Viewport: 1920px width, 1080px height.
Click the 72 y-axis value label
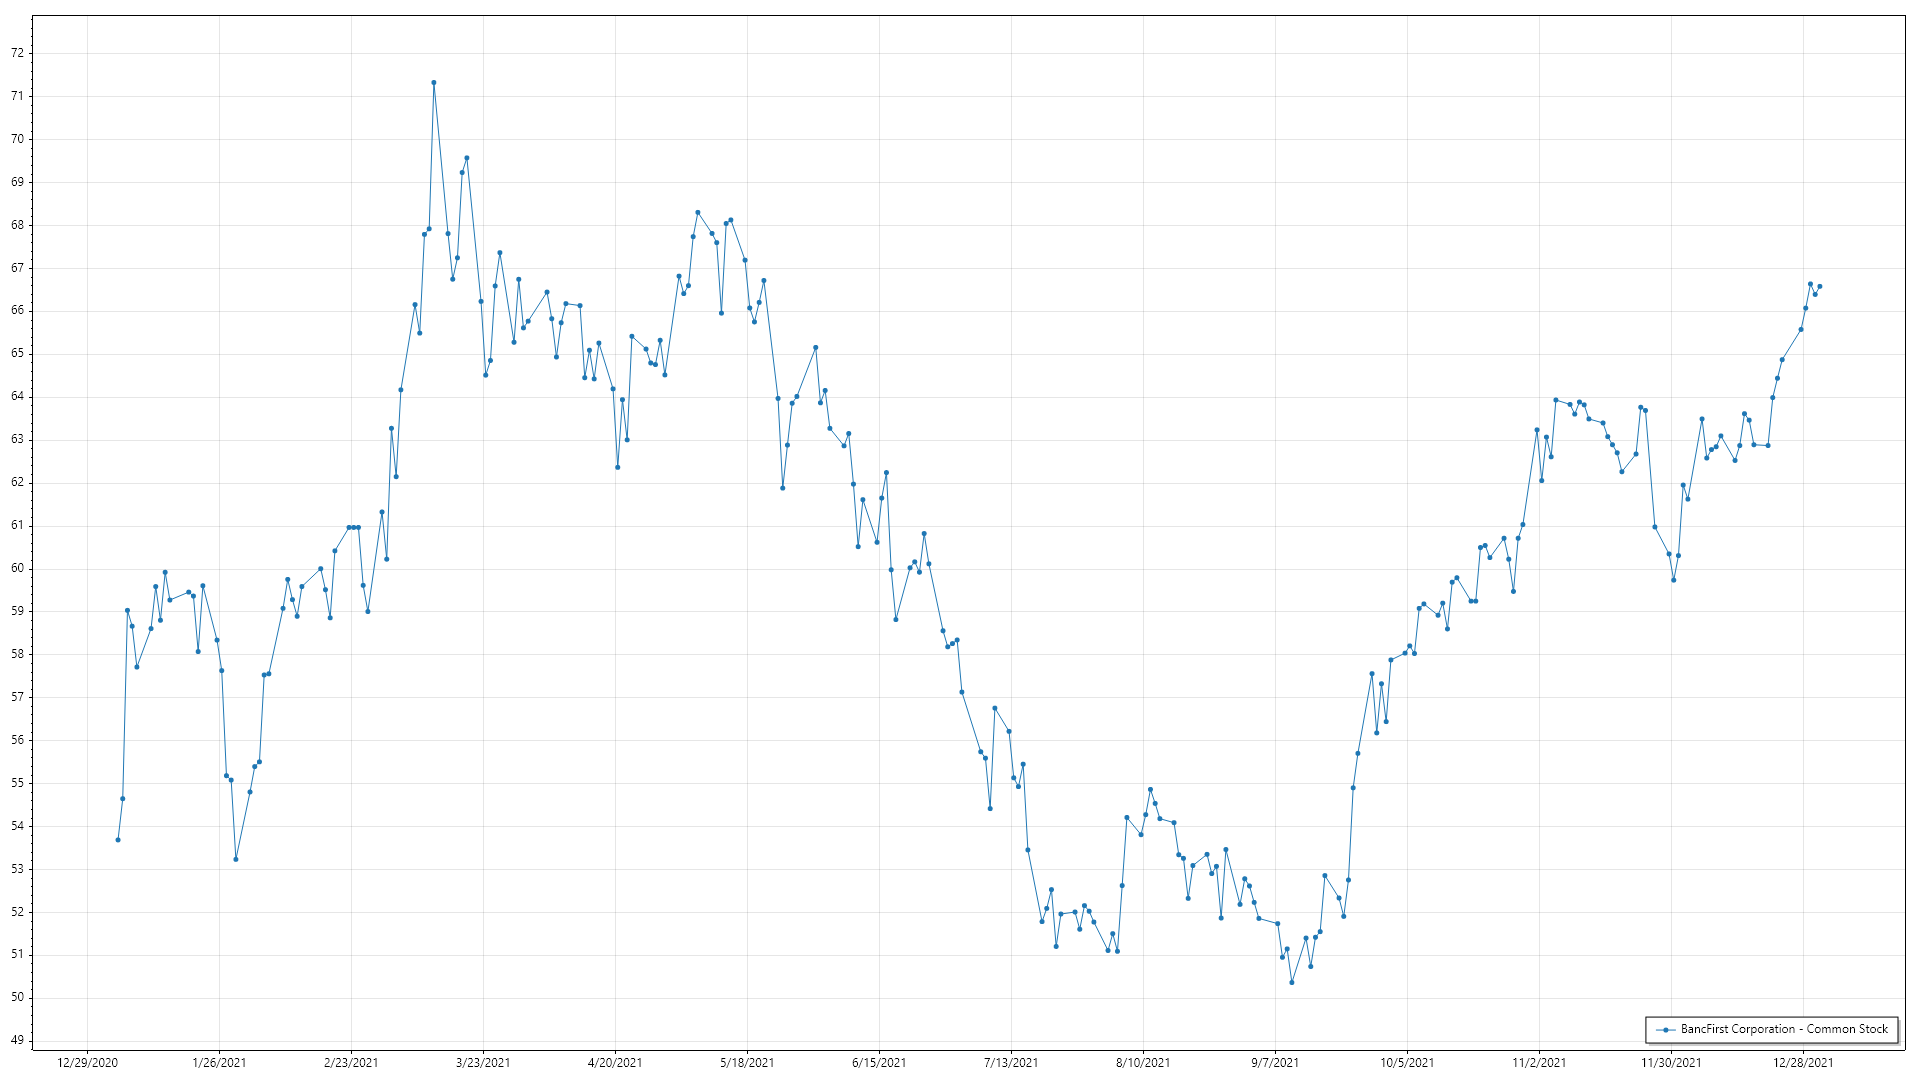tap(17, 53)
